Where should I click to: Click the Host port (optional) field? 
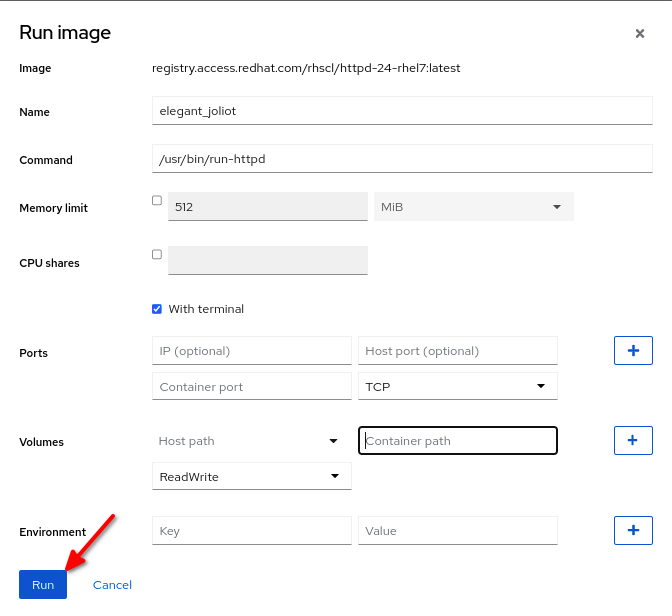(x=458, y=351)
